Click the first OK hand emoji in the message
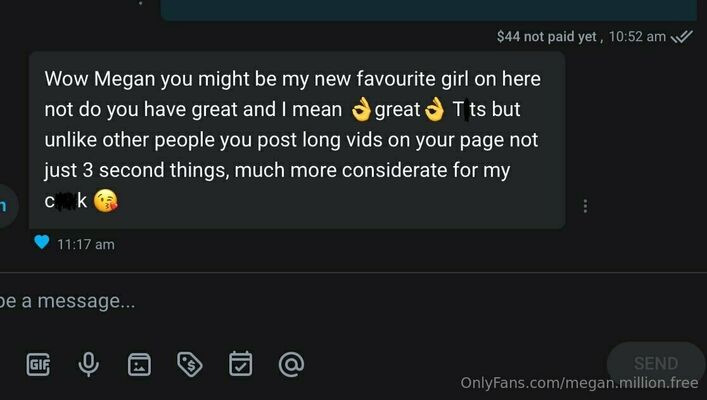The width and height of the screenshot is (707, 400). (361, 110)
